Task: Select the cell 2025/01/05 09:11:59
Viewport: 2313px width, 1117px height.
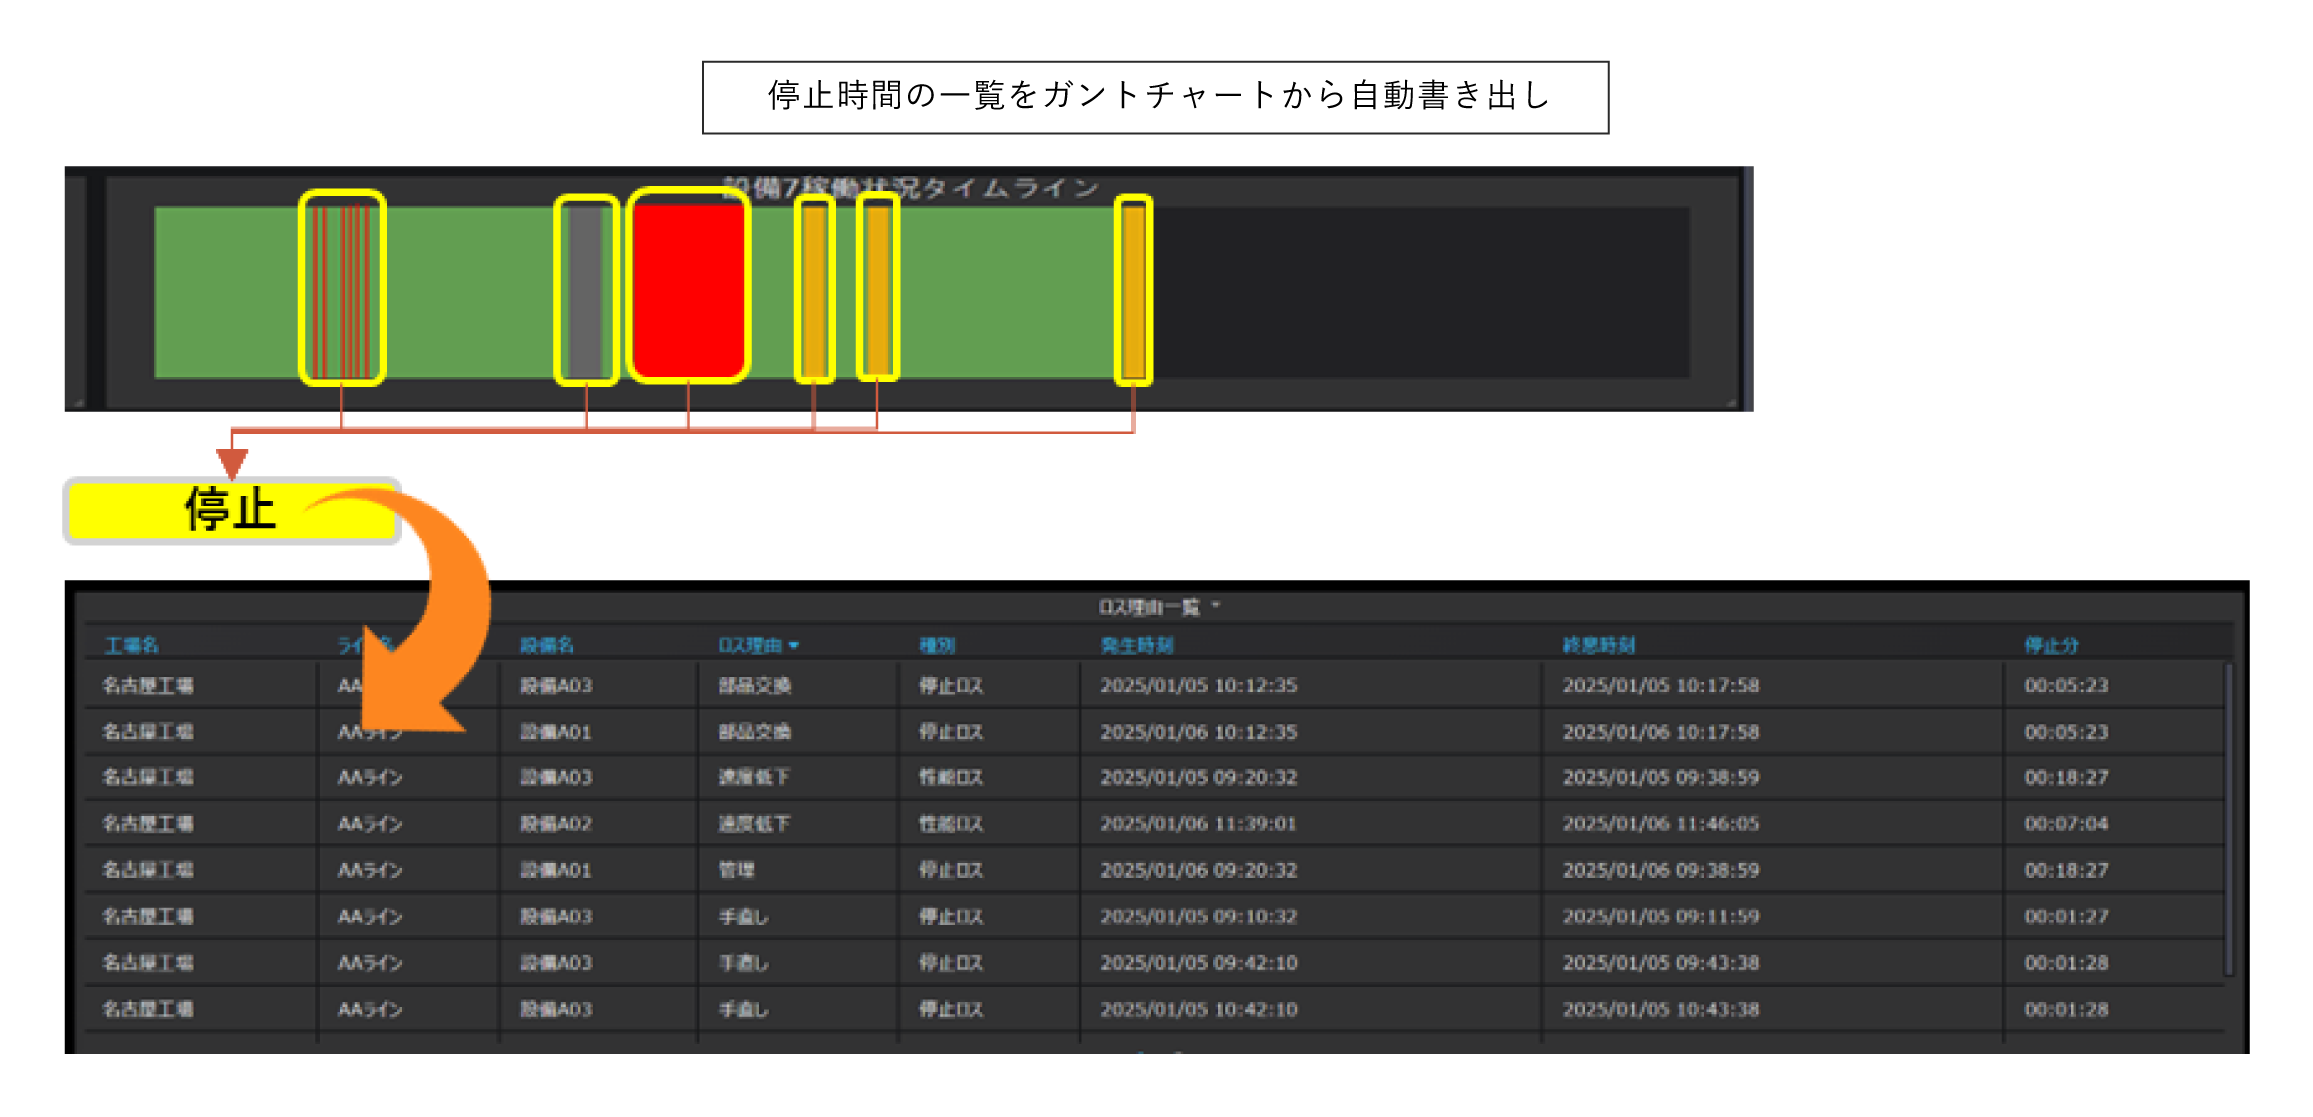Action: (x=1660, y=916)
